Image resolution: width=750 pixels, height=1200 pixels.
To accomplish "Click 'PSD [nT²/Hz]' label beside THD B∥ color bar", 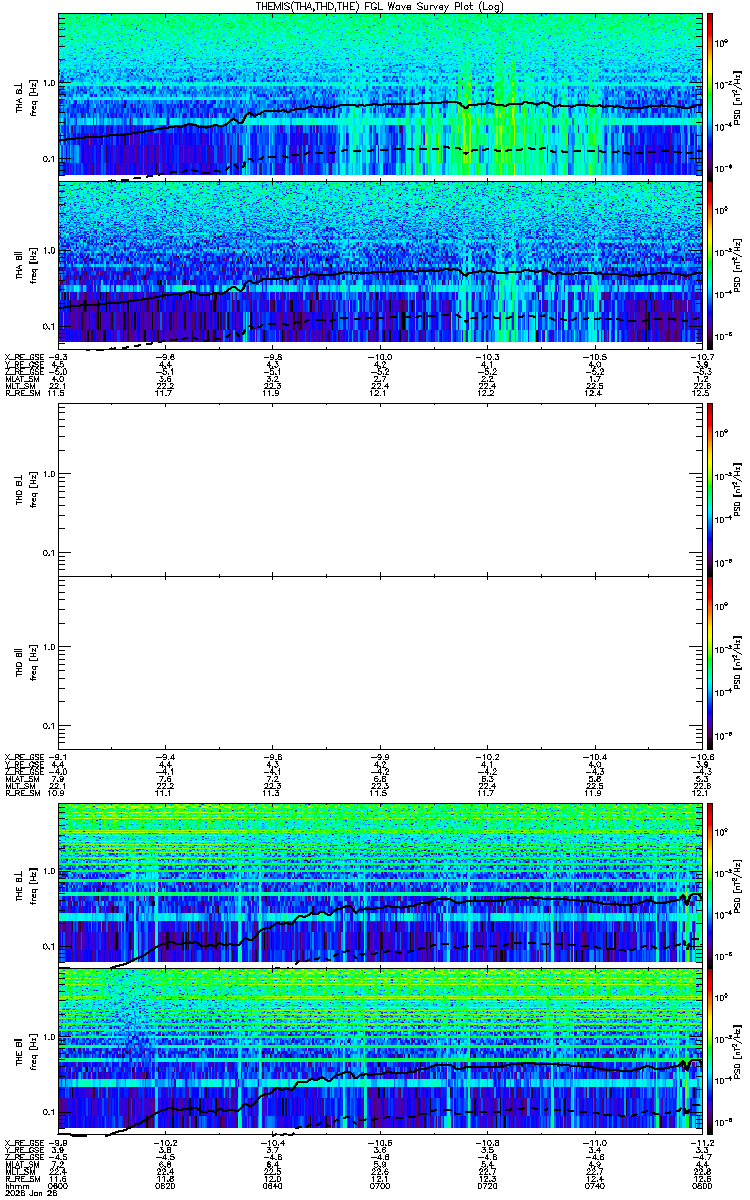I will (738, 662).
